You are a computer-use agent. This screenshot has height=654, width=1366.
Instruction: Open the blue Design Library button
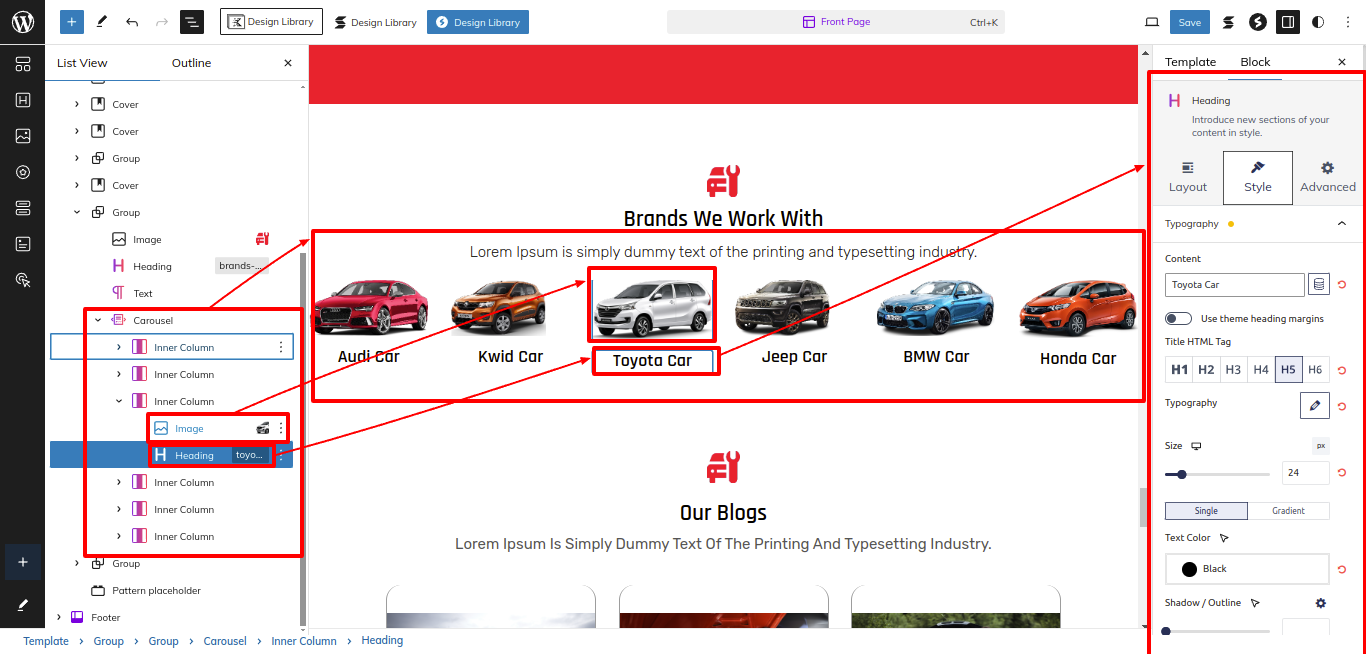coord(478,22)
